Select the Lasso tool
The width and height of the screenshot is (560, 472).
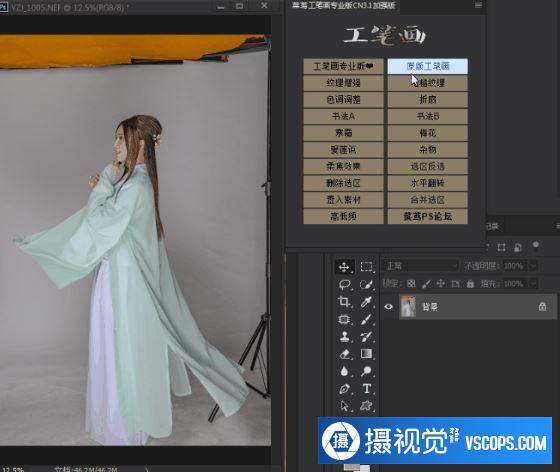pos(344,285)
